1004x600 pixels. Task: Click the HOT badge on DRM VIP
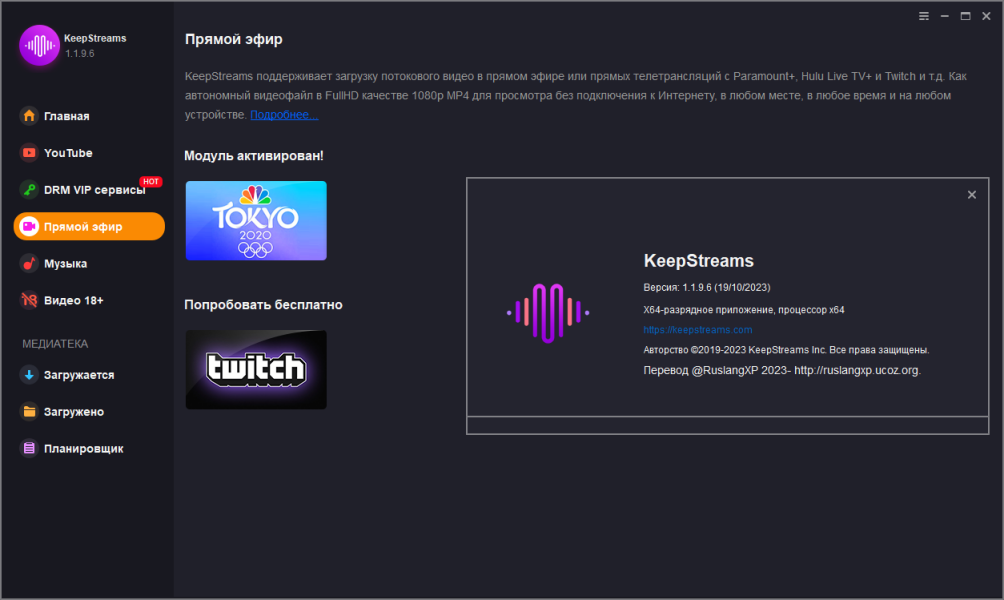[150, 182]
